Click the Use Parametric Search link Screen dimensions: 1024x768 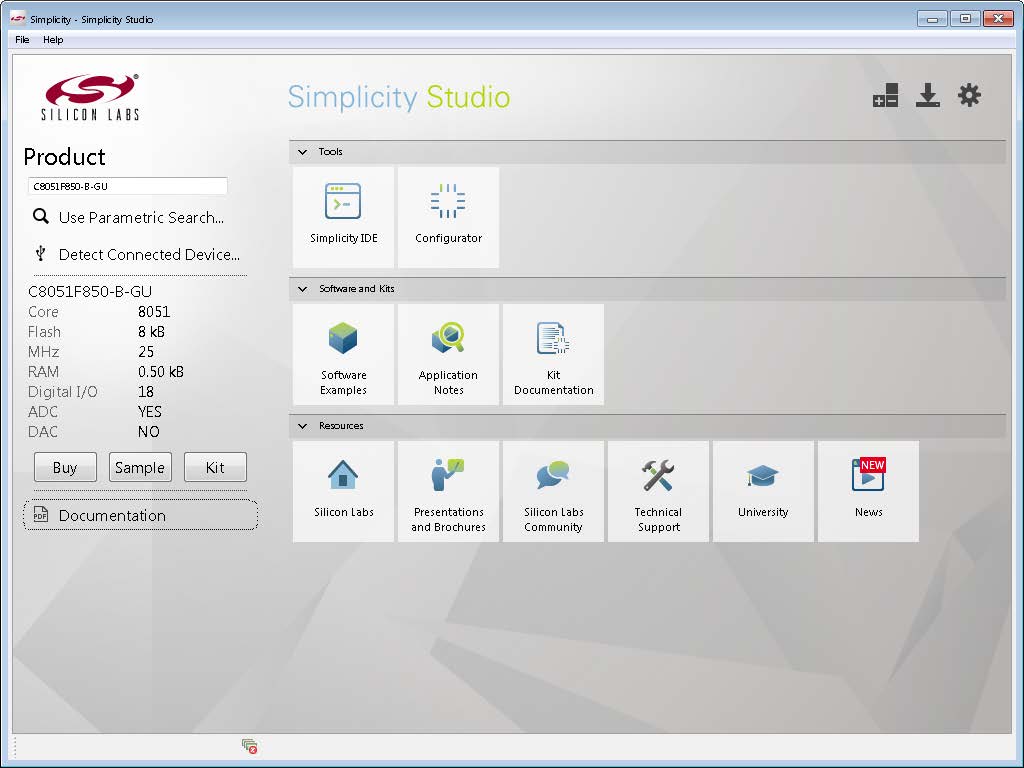click(140, 217)
